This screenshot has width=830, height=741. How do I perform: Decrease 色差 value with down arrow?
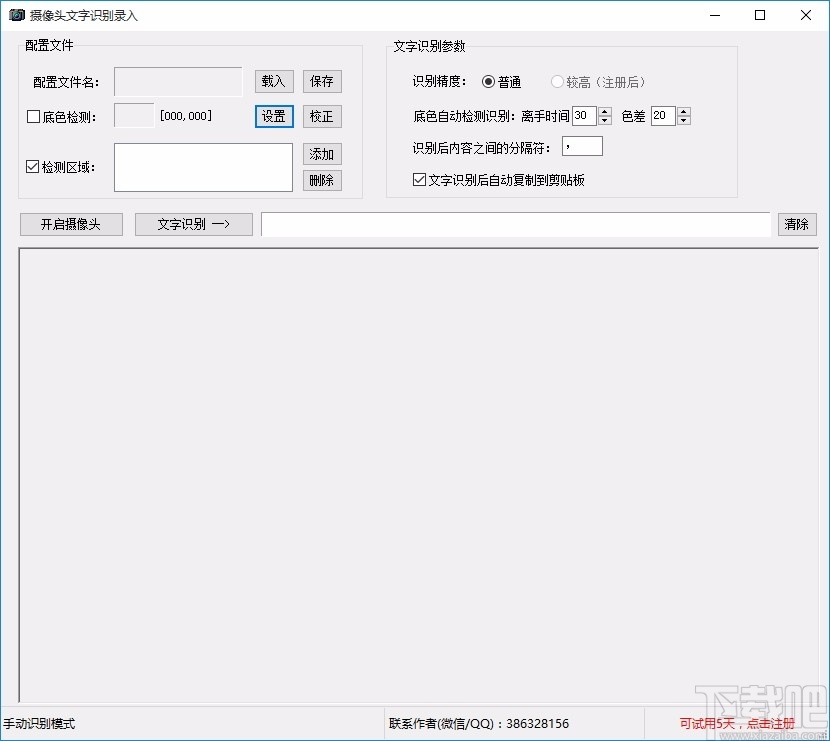tap(684, 121)
